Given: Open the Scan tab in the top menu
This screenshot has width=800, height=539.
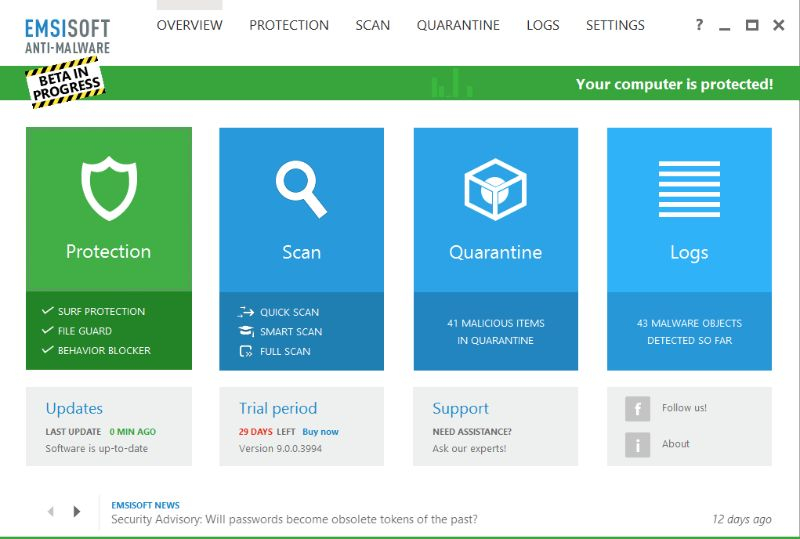Looking at the screenshot, I should tap(372, 25).
